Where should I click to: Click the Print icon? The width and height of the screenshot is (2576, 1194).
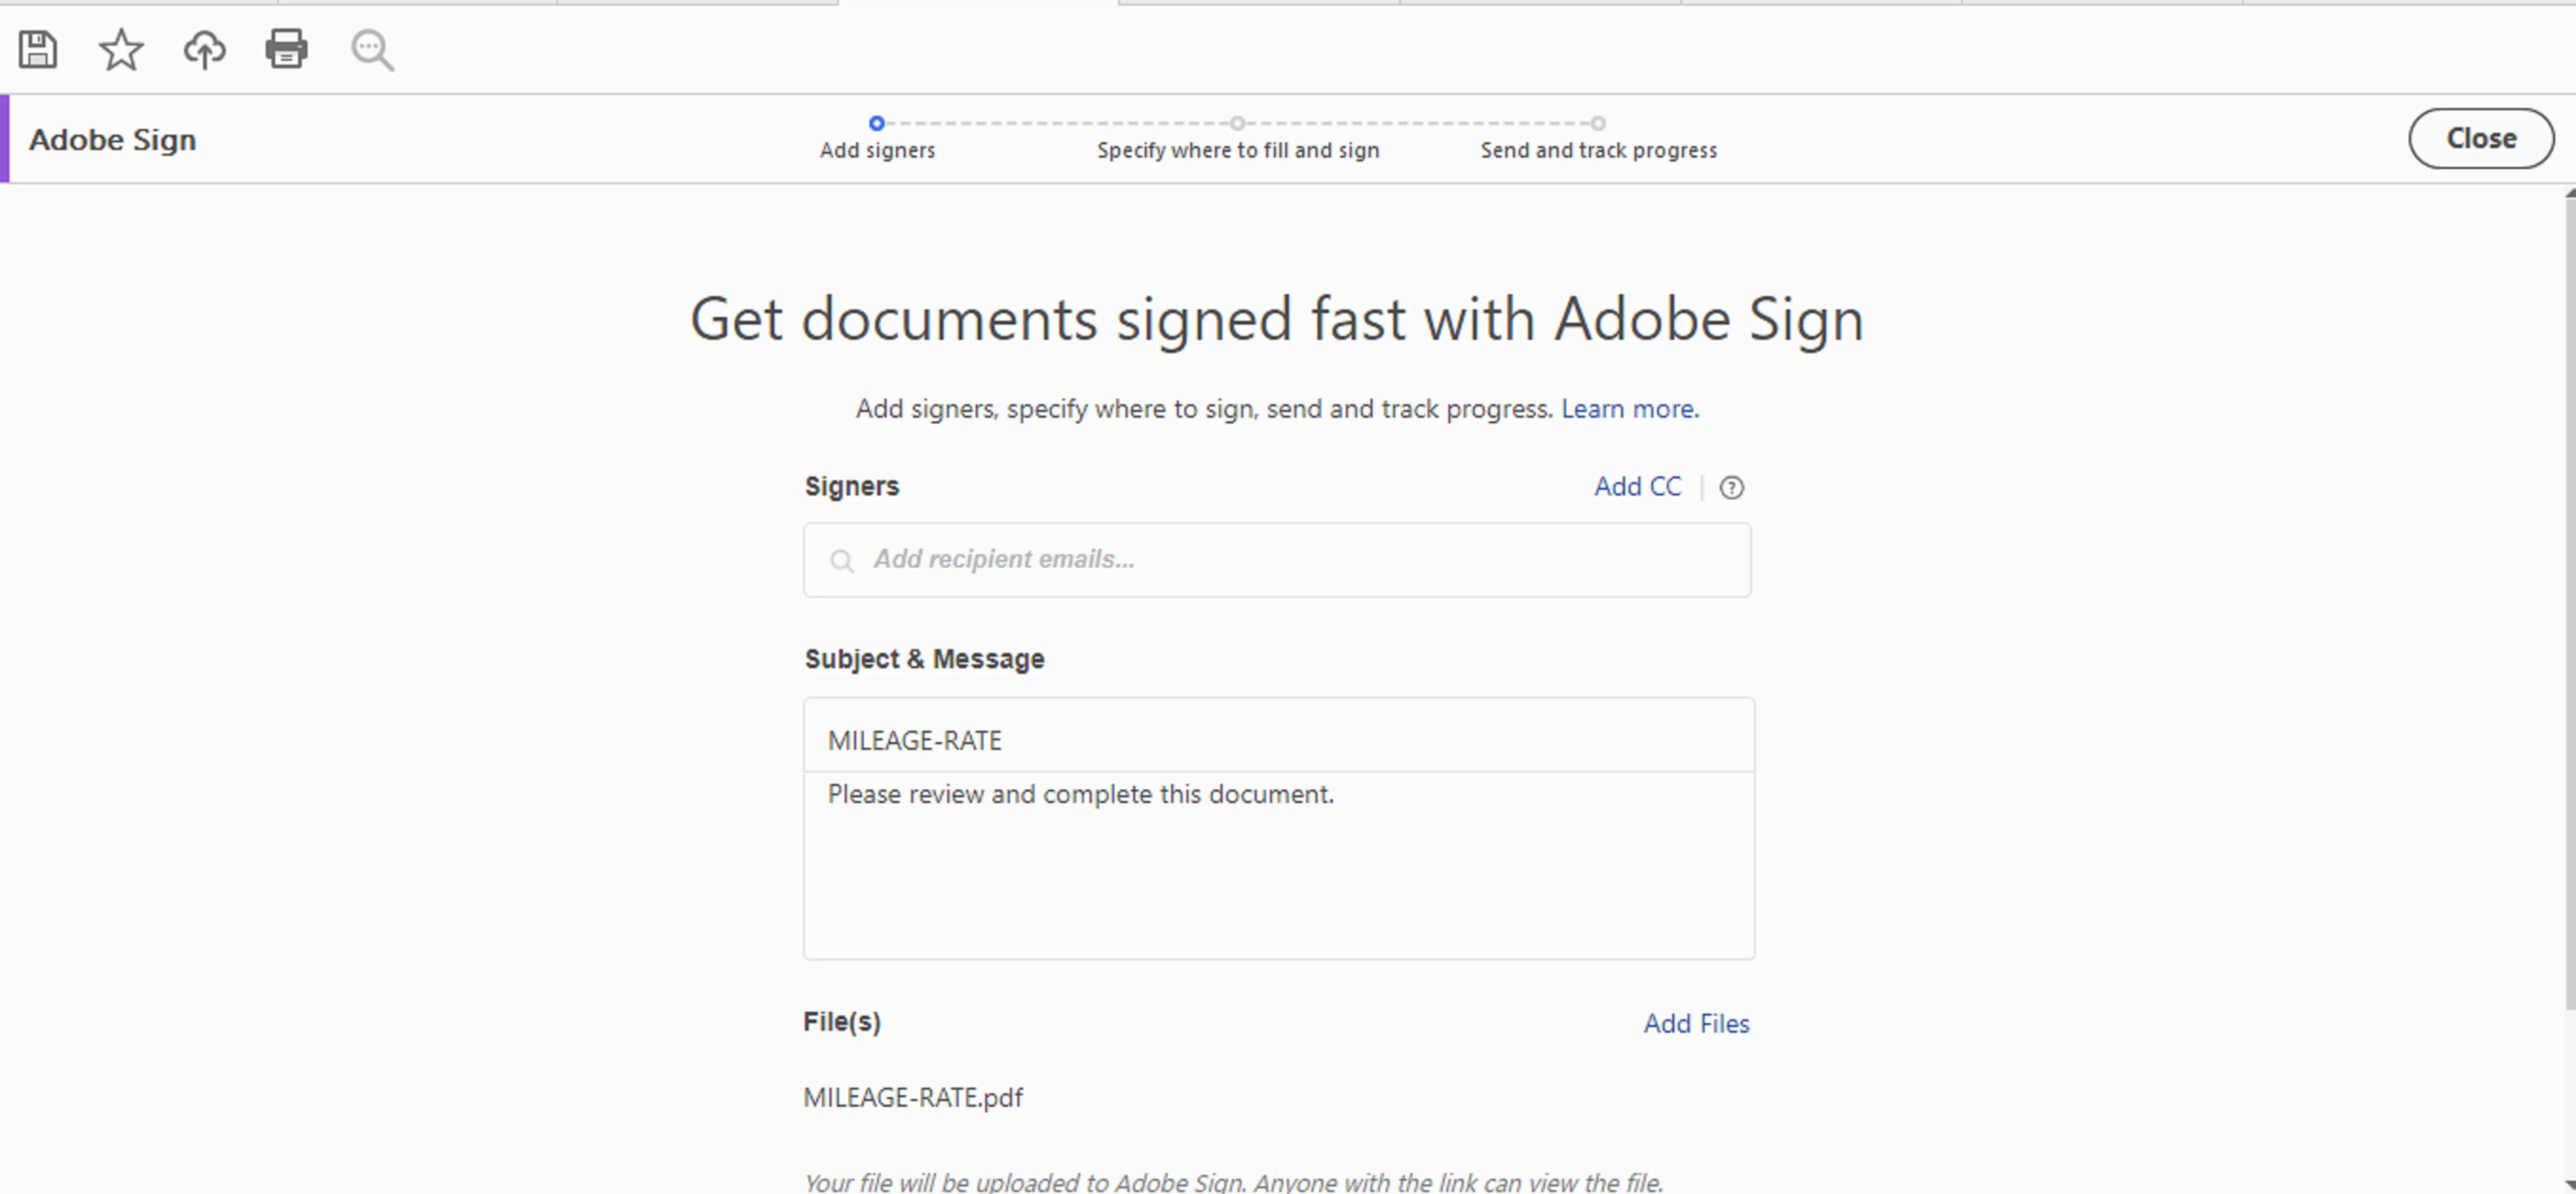coord(286,49)
